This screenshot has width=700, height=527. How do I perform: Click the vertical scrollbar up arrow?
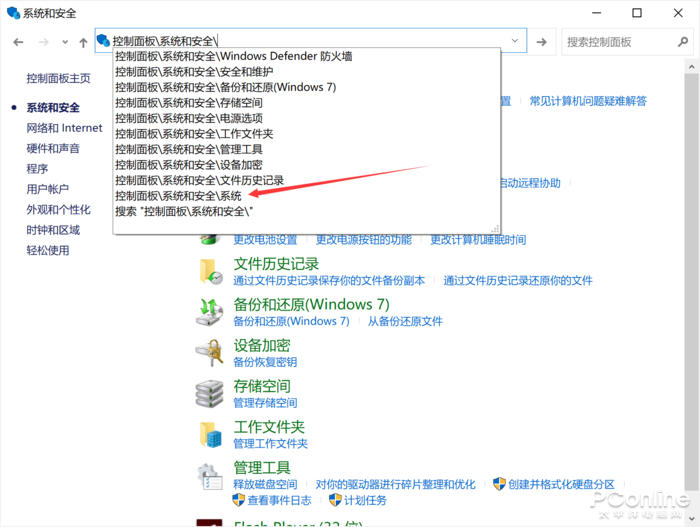(x=692, y=67)
